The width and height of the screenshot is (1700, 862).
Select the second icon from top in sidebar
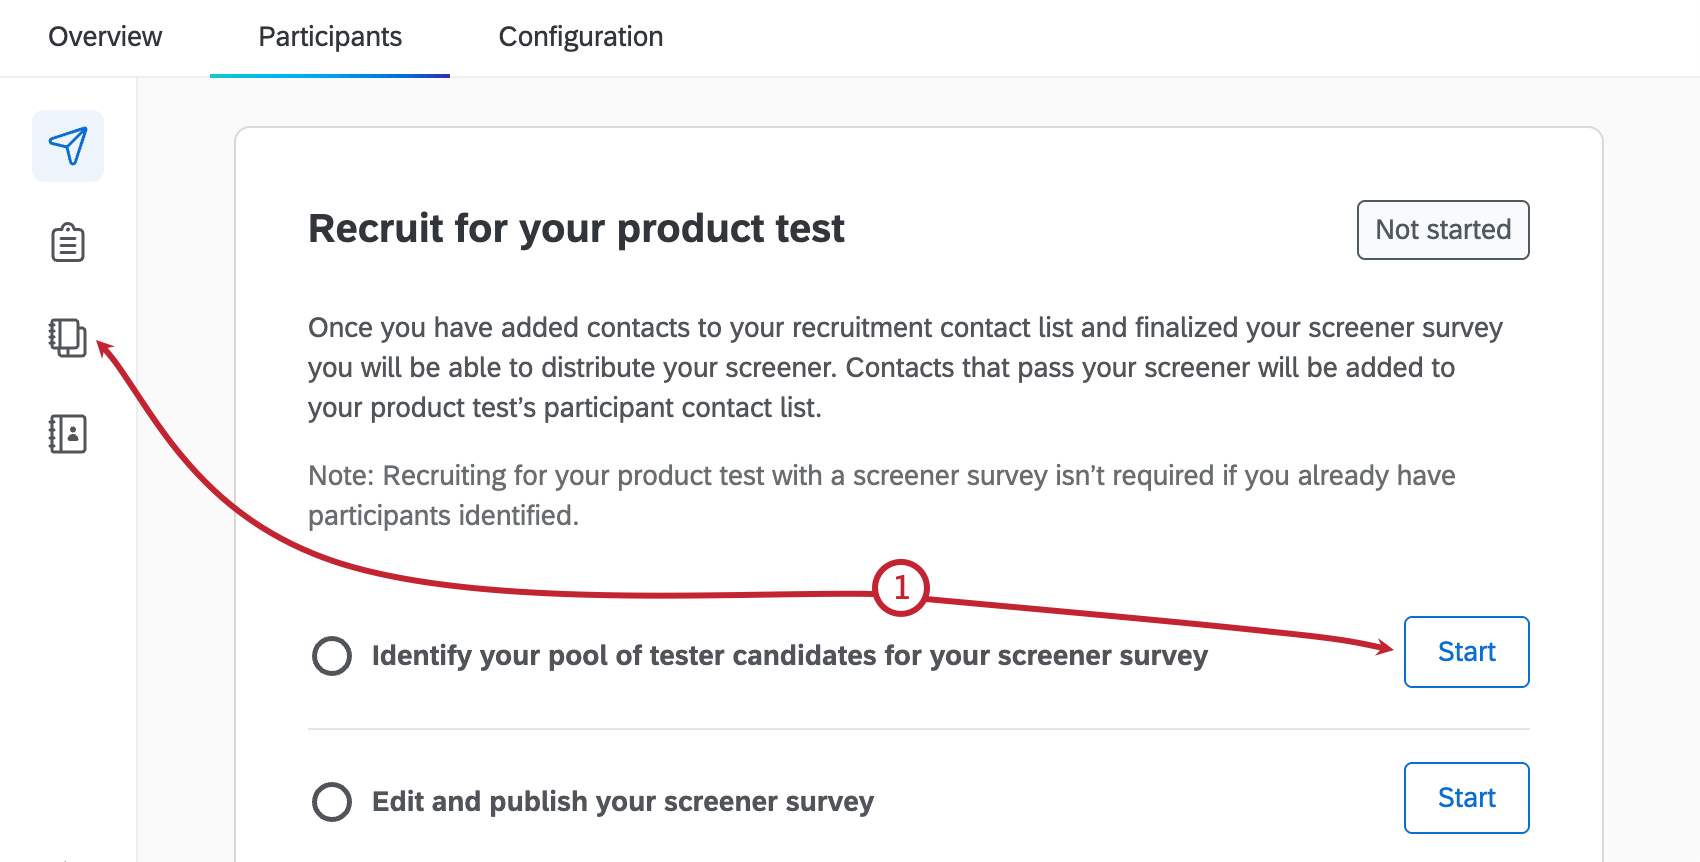pyautogui.click(x=67, y=242)
